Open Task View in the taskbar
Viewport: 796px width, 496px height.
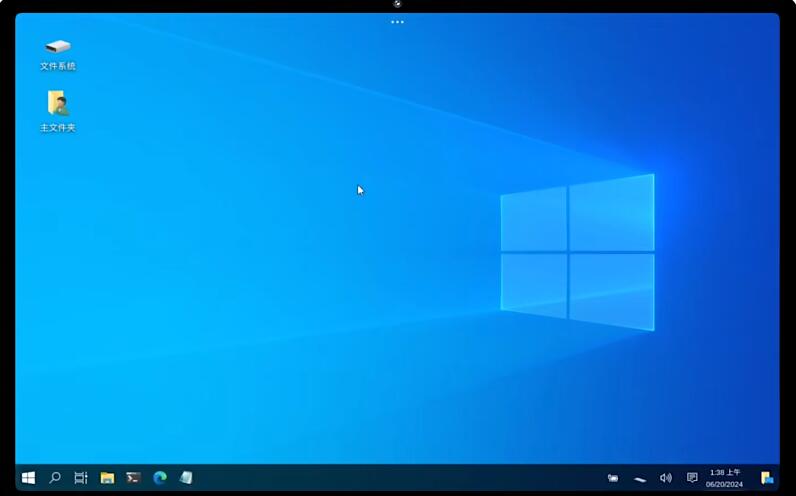pos(81,478)
